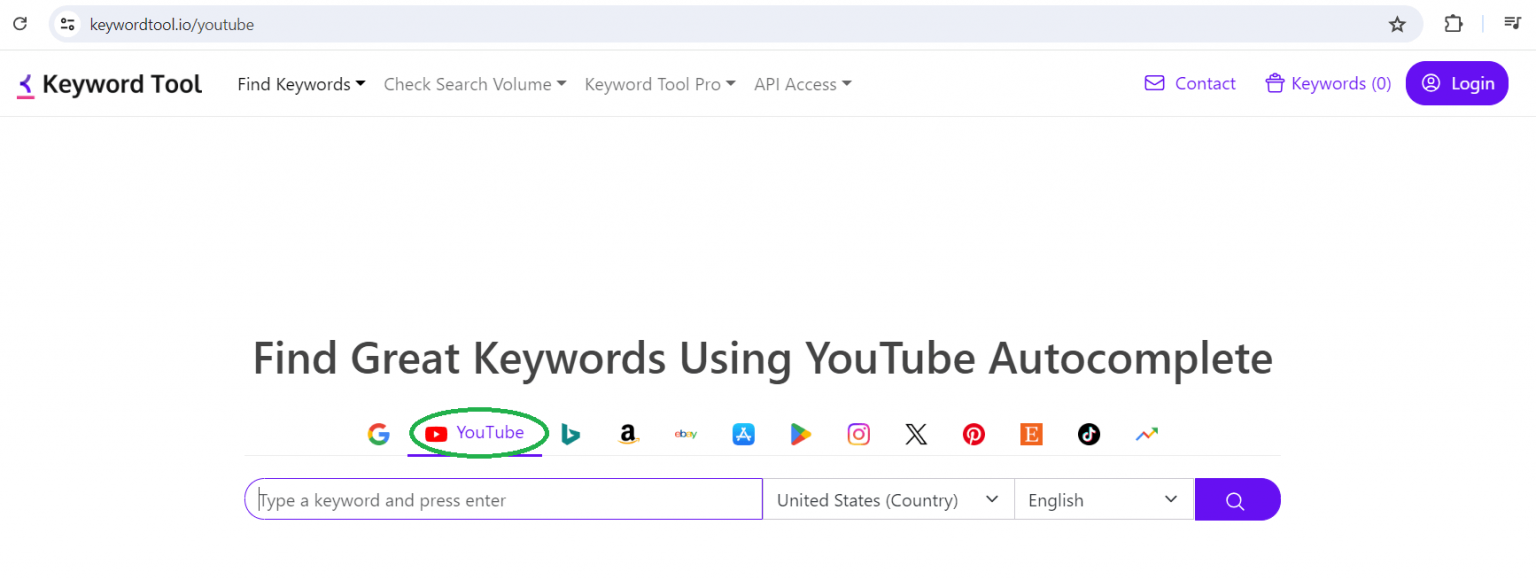Select the Google Play Store icon
Viewport: 1536px width, 579px height.
coord(801,434)
